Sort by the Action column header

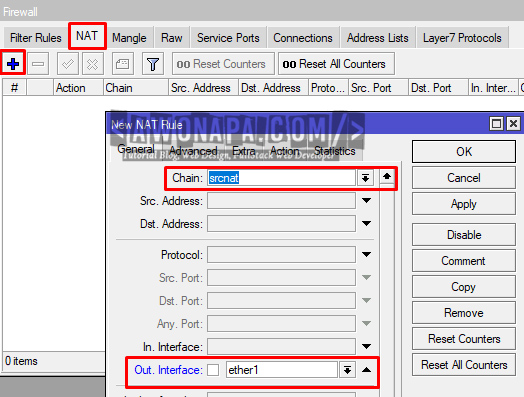(x=78, y=88)
